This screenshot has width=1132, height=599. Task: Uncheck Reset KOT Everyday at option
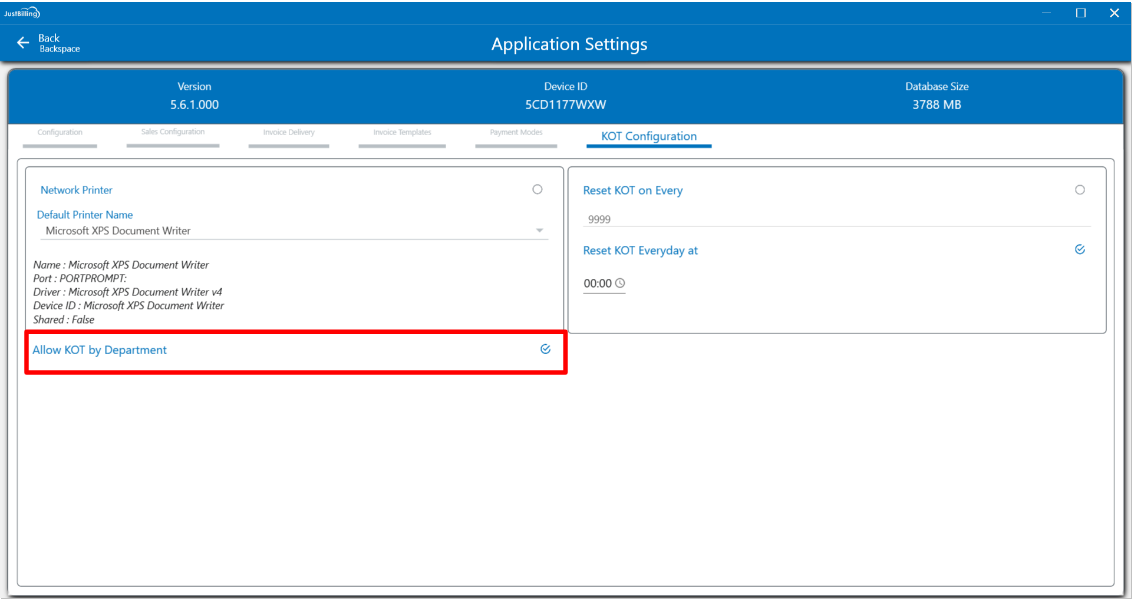click(x=1079, y=250)
